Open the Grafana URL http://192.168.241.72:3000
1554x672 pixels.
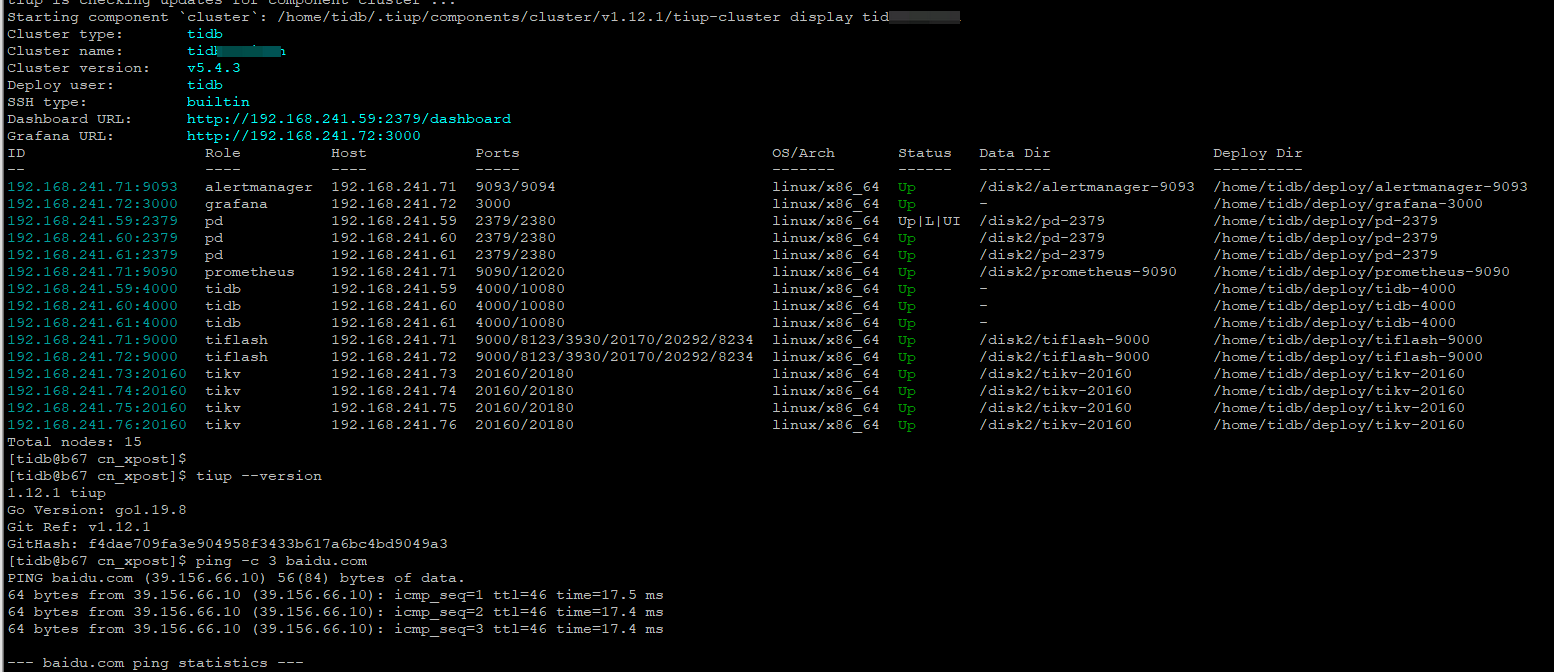pos(304,136)
